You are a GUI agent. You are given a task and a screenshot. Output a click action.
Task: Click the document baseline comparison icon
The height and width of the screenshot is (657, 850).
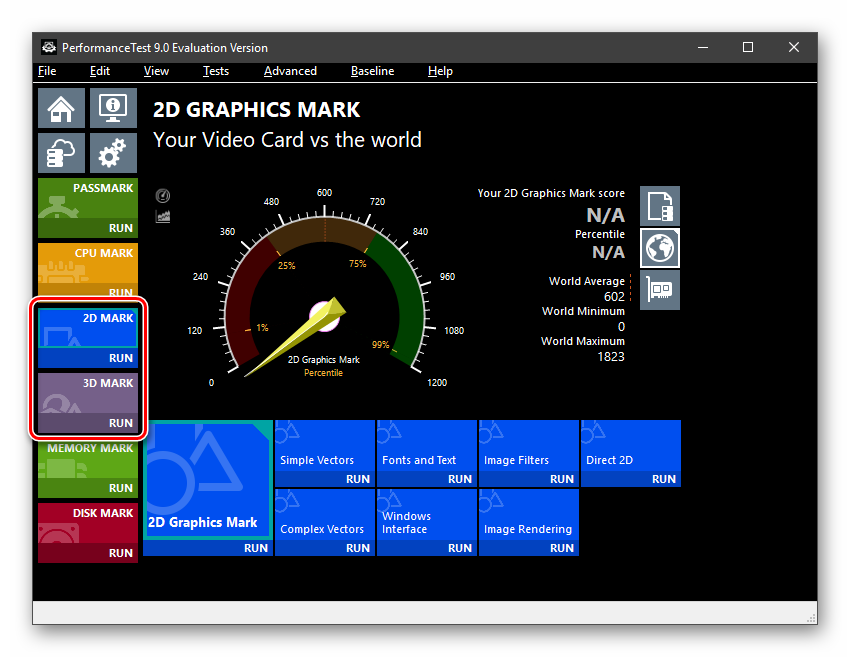(x=660, y=206)
